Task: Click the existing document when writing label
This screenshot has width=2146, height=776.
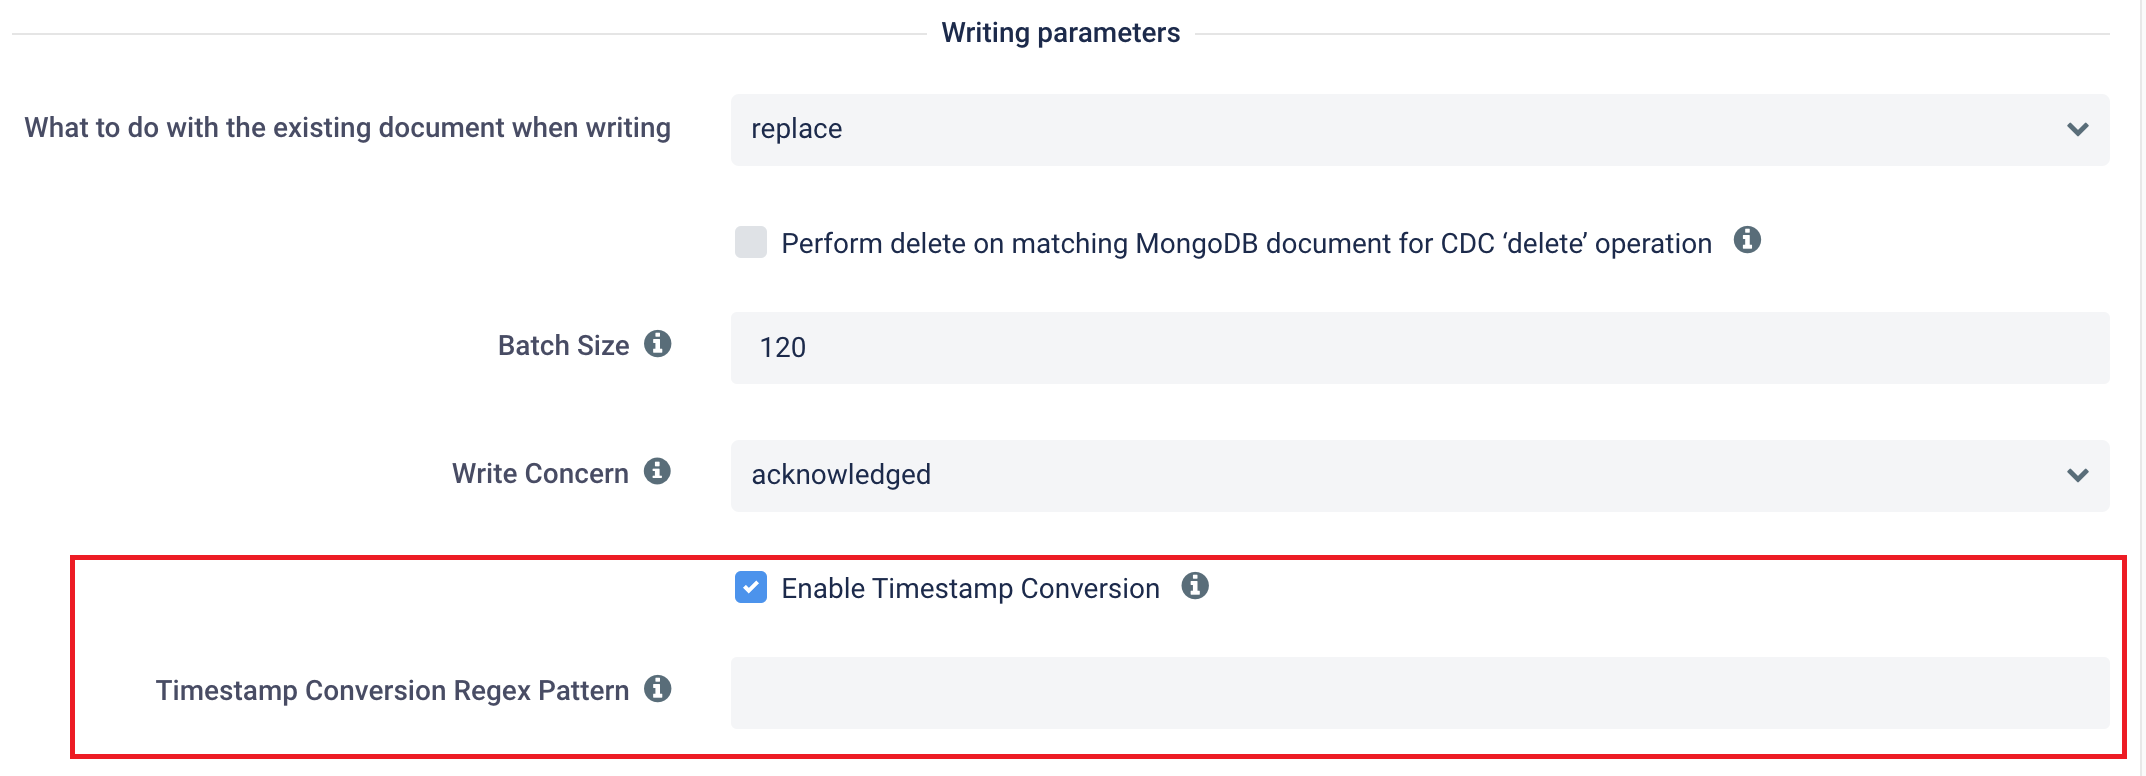Action: point(348,128)
